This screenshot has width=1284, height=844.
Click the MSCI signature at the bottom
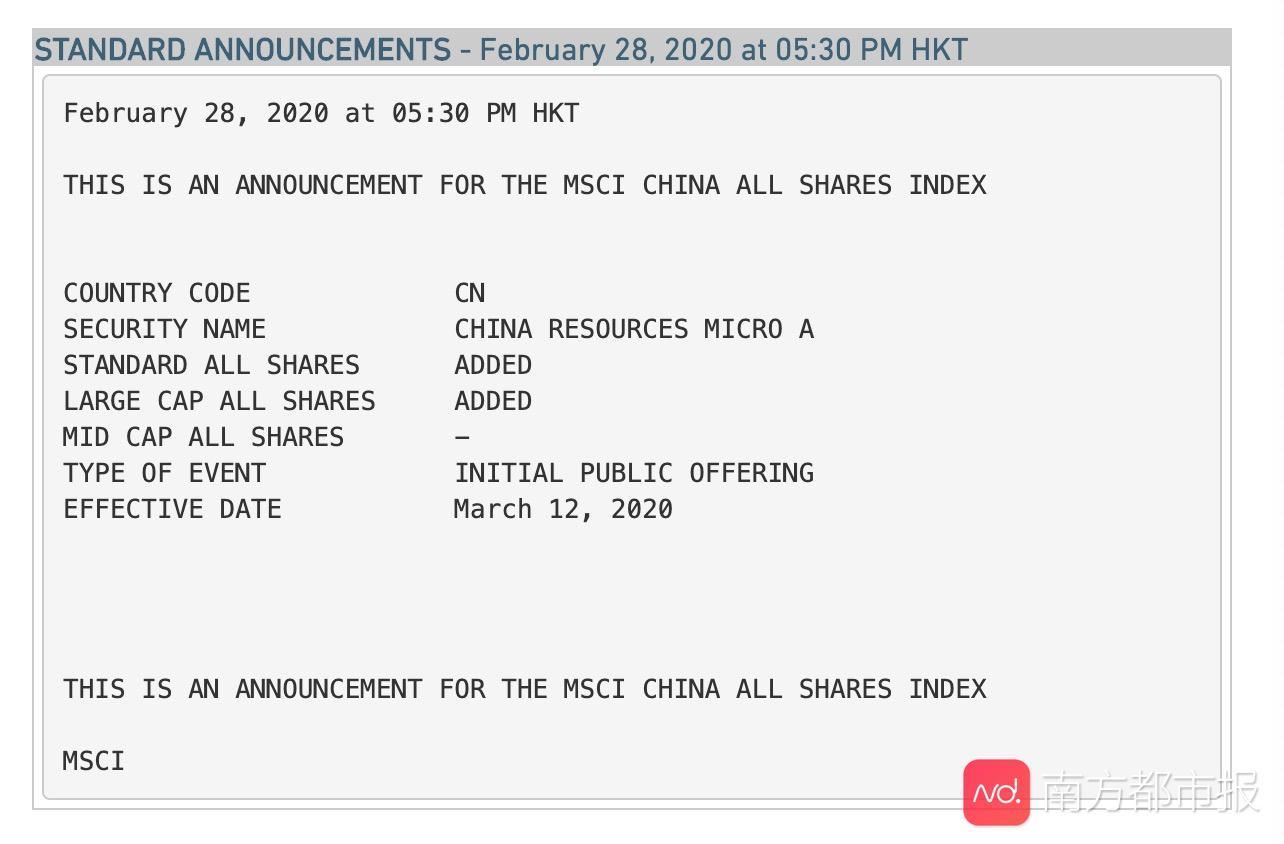click(94, 761)
